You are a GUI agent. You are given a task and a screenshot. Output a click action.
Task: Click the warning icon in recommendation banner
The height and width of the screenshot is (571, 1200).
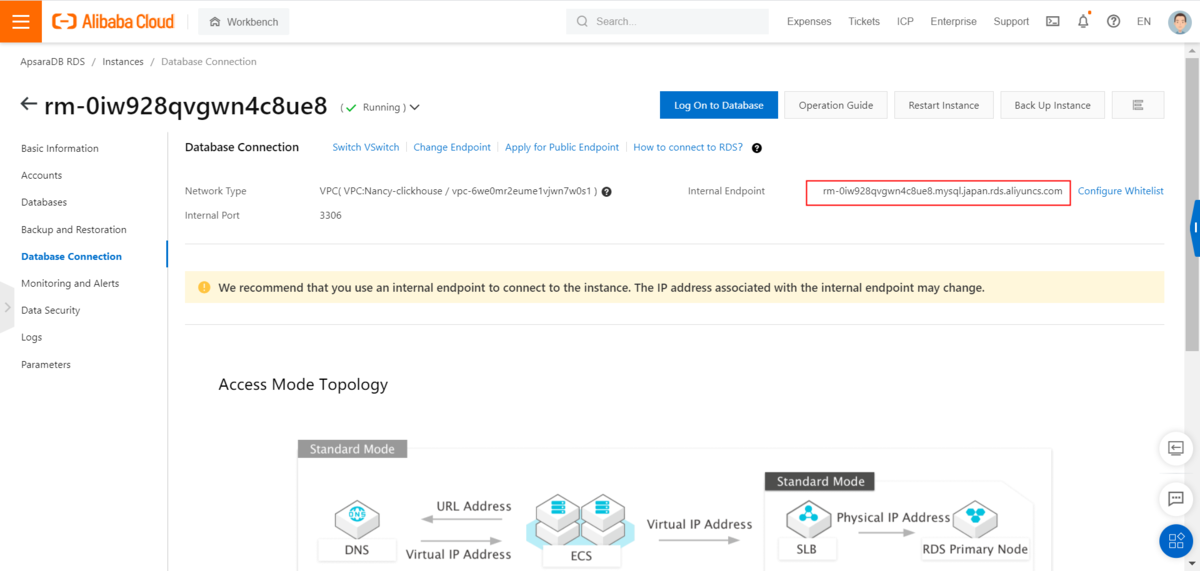coord(204,287)
